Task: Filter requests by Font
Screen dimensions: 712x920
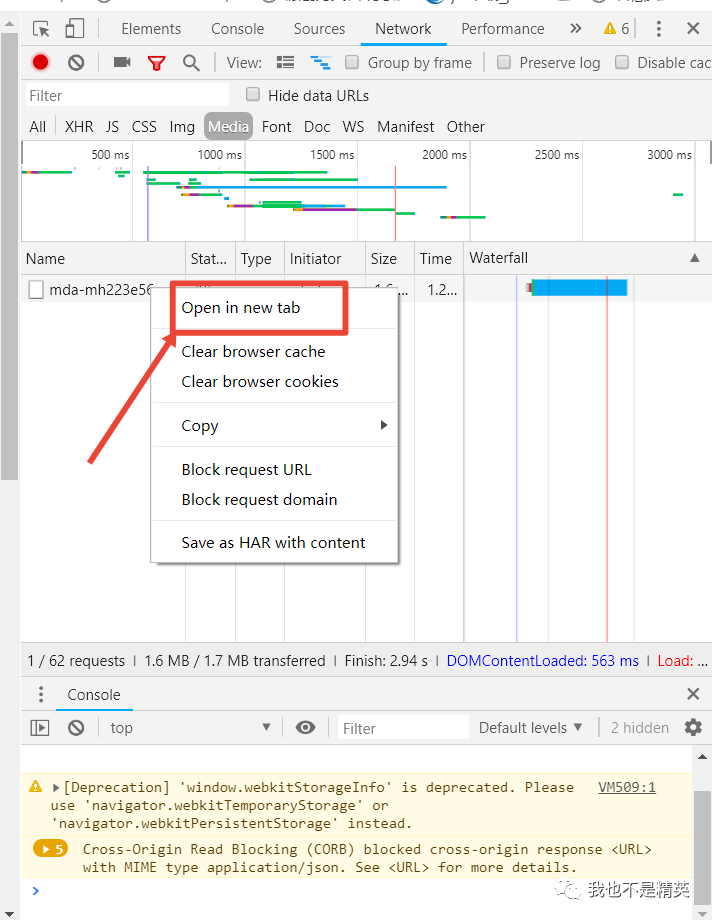Action: 276,127
